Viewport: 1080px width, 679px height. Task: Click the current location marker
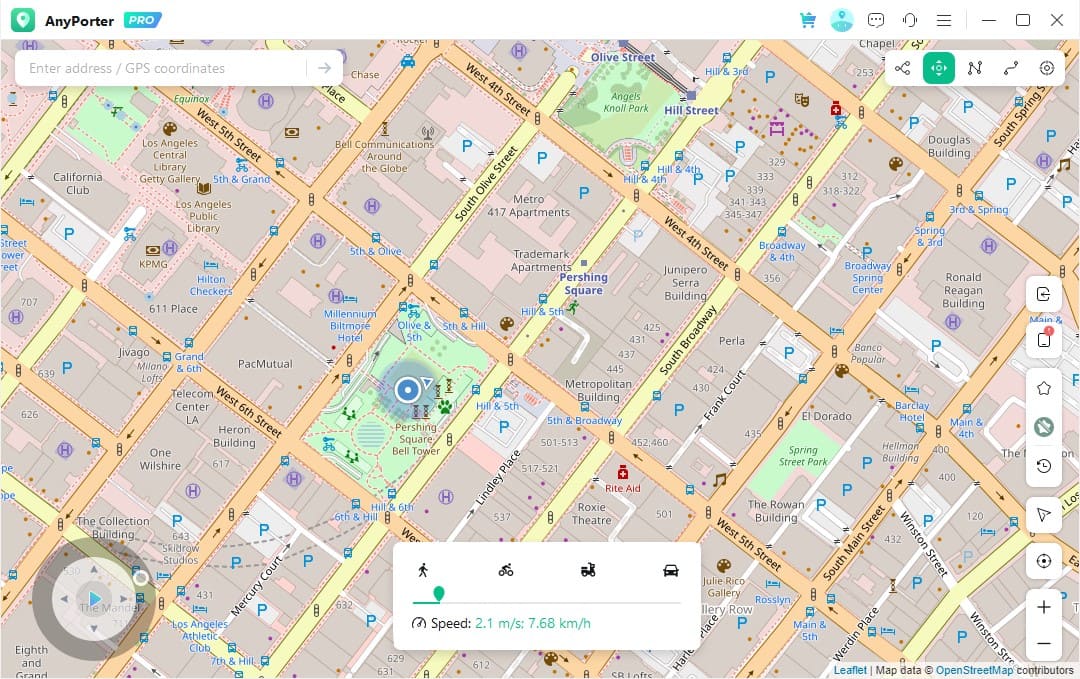pos(408,390)
